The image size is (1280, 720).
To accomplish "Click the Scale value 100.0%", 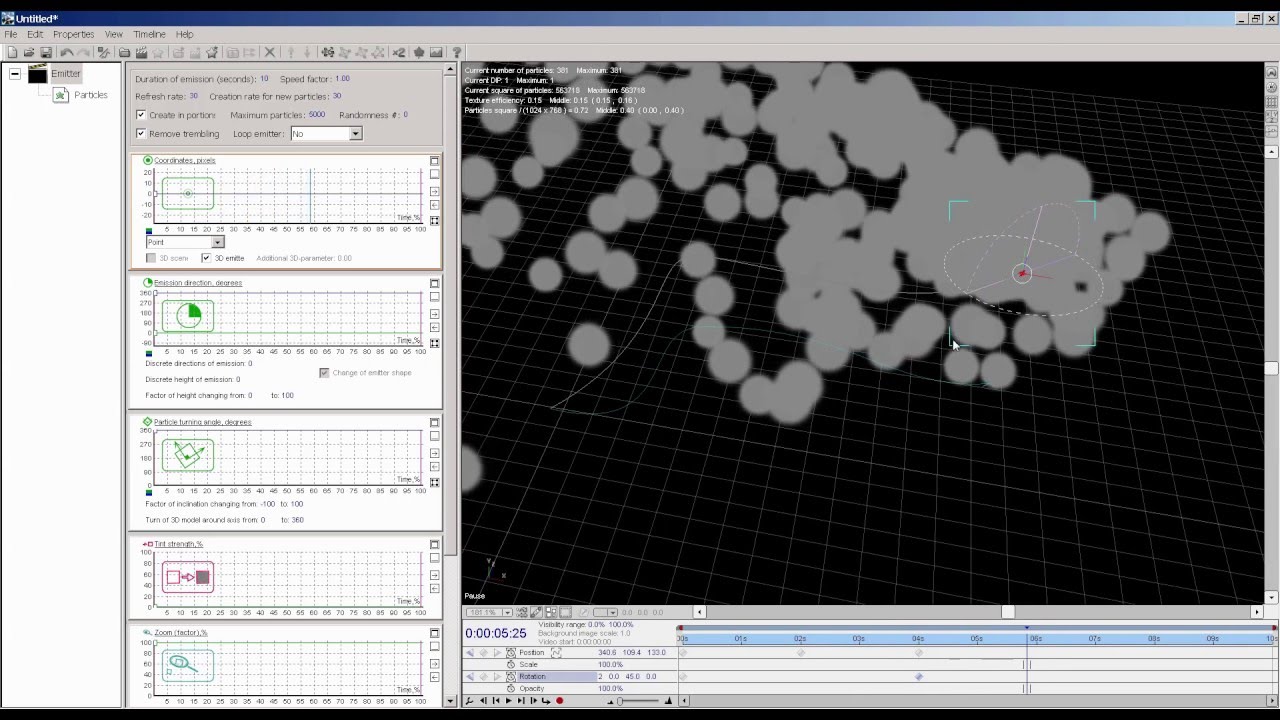I will tap(611, 665).
